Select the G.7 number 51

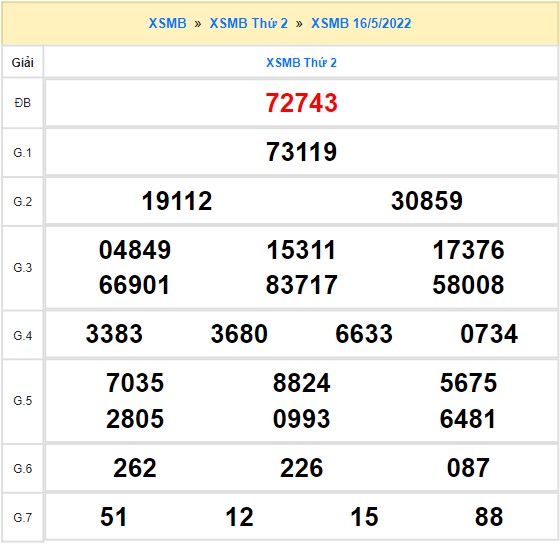[114, 517]
